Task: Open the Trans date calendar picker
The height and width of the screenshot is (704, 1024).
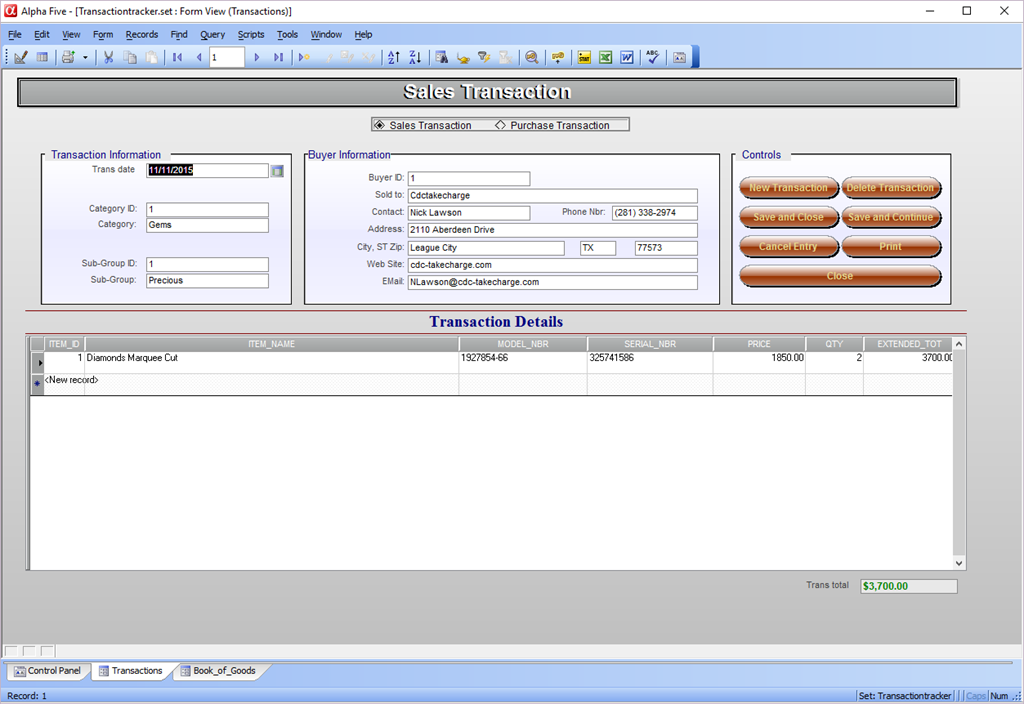Action: click(277, 171)
